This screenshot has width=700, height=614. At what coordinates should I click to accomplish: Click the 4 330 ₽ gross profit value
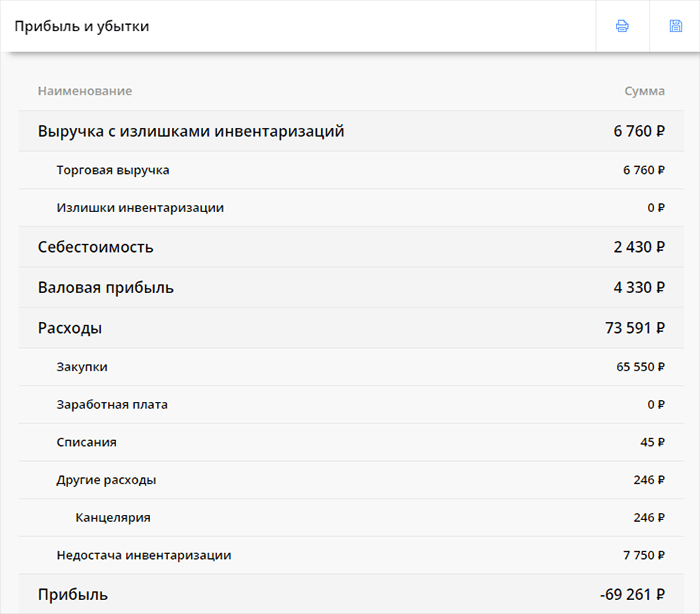tap(639, 288)
